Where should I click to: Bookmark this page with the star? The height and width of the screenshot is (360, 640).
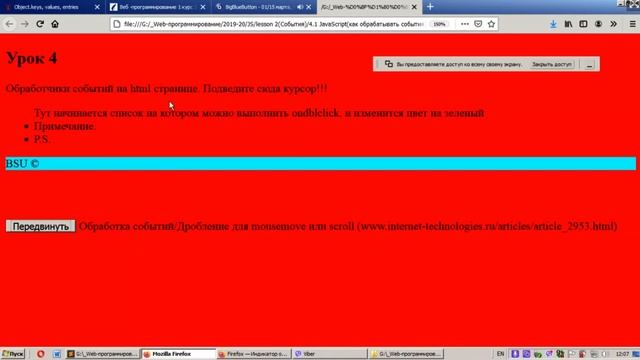pos(491,24)
